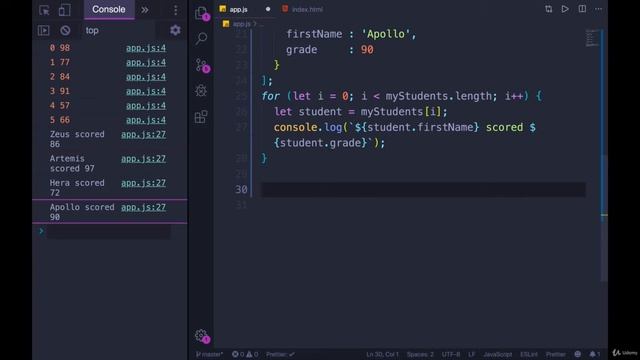
Task: Change language mode via 'JavaScript'
Action: coord(498,354)
